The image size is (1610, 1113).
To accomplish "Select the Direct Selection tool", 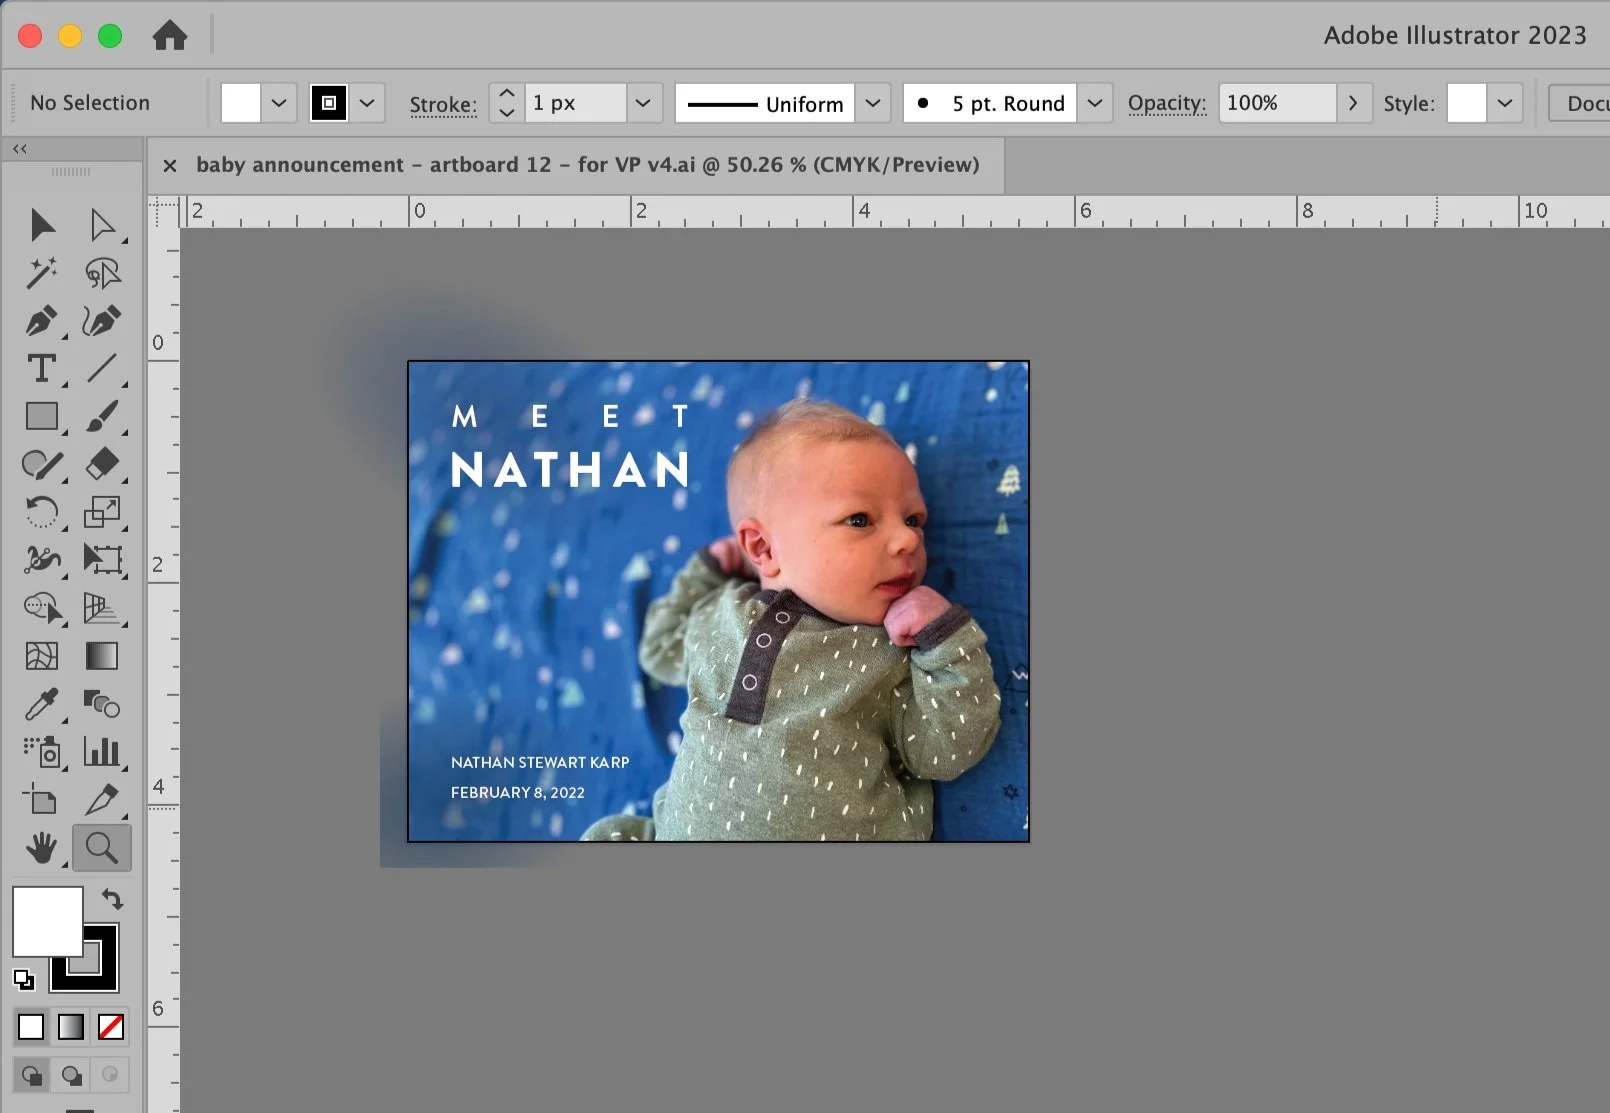I will pos(102,225).
